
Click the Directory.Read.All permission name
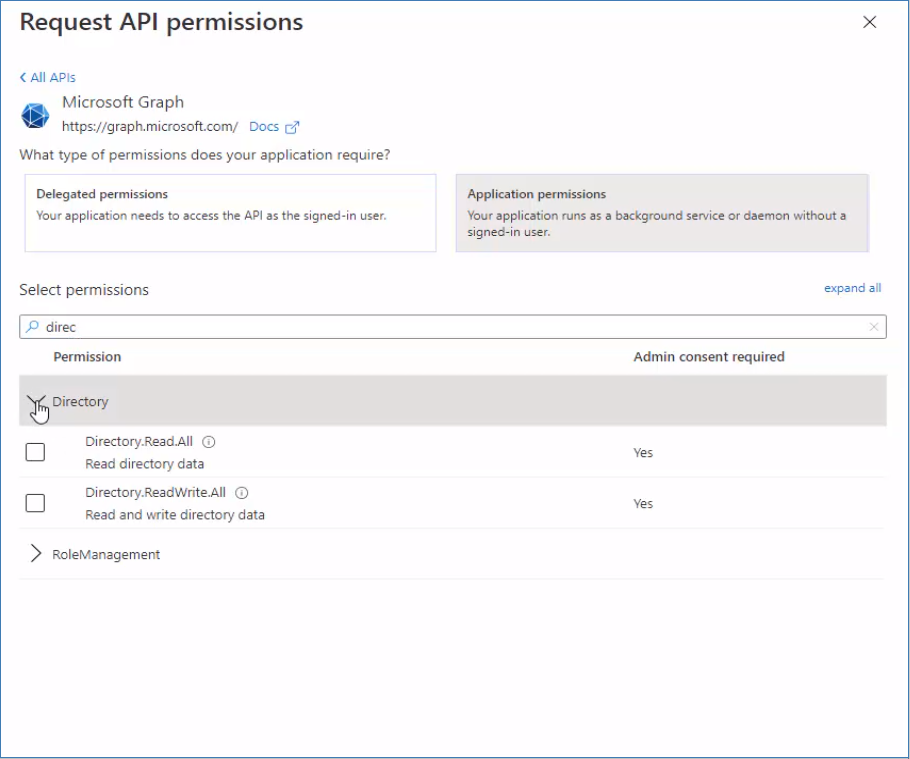tap(139, 442)
